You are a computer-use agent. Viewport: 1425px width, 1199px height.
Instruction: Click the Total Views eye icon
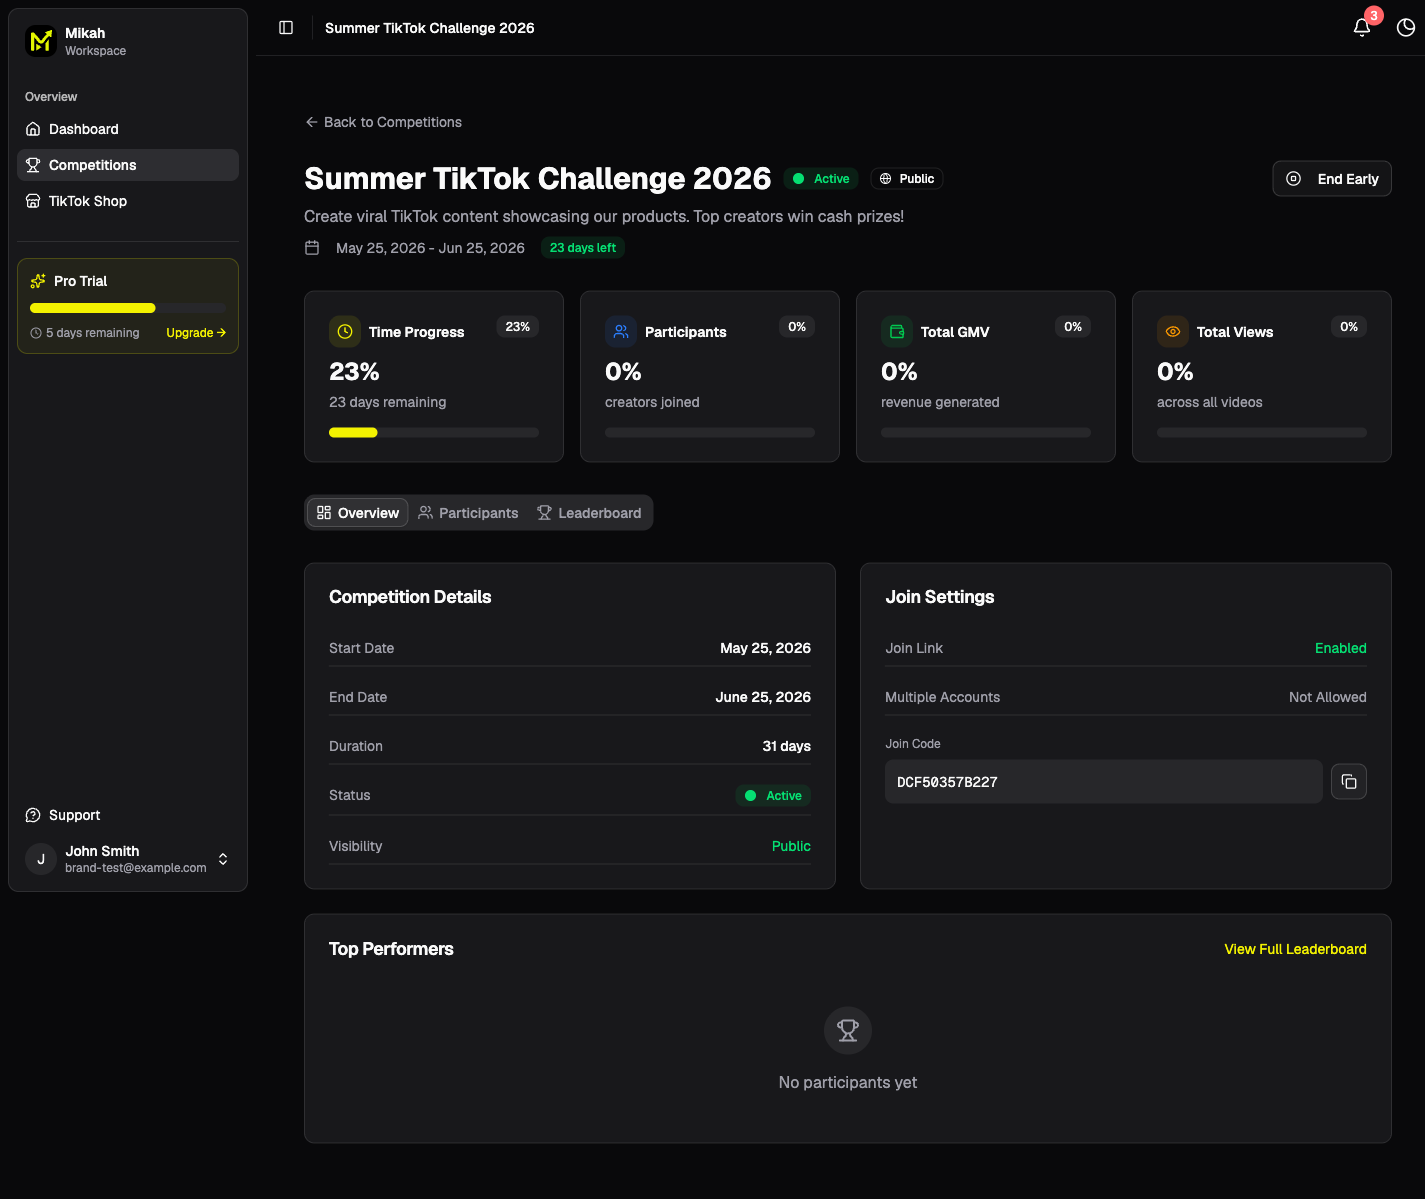(x=1173, y=332)
